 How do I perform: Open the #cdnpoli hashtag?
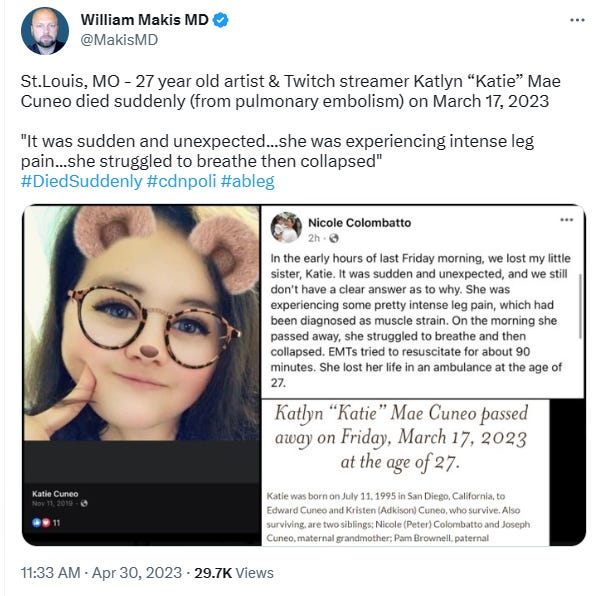(x=182, y=181)
